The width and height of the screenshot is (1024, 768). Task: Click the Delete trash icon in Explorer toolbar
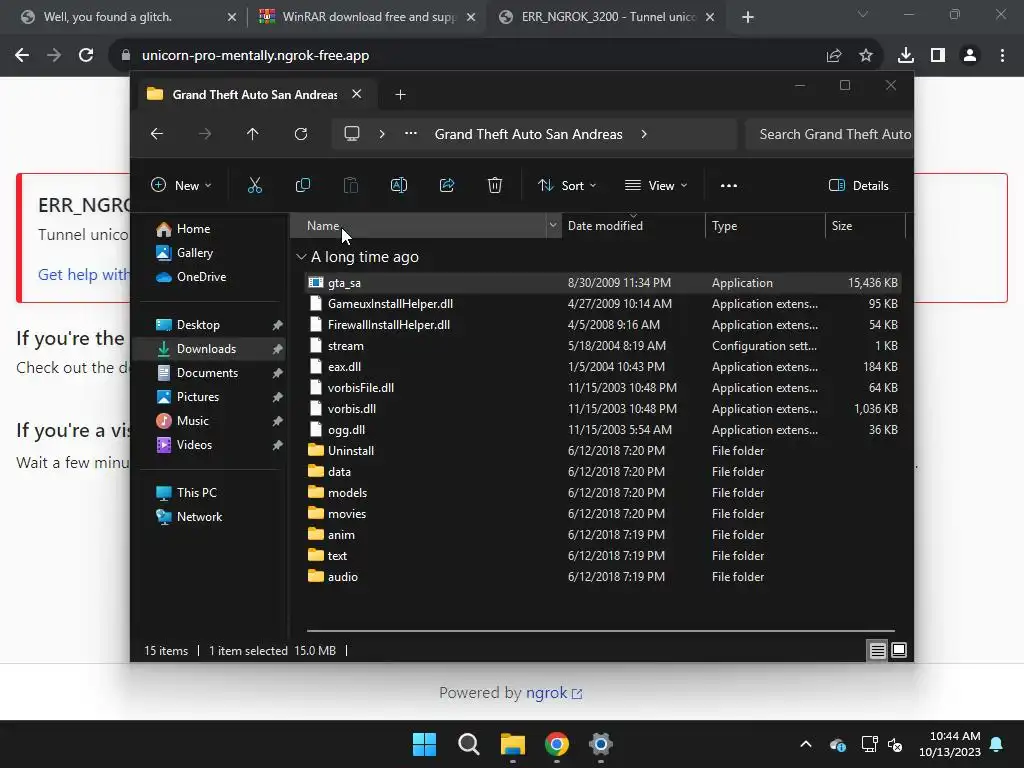click(x=495, y=185)
